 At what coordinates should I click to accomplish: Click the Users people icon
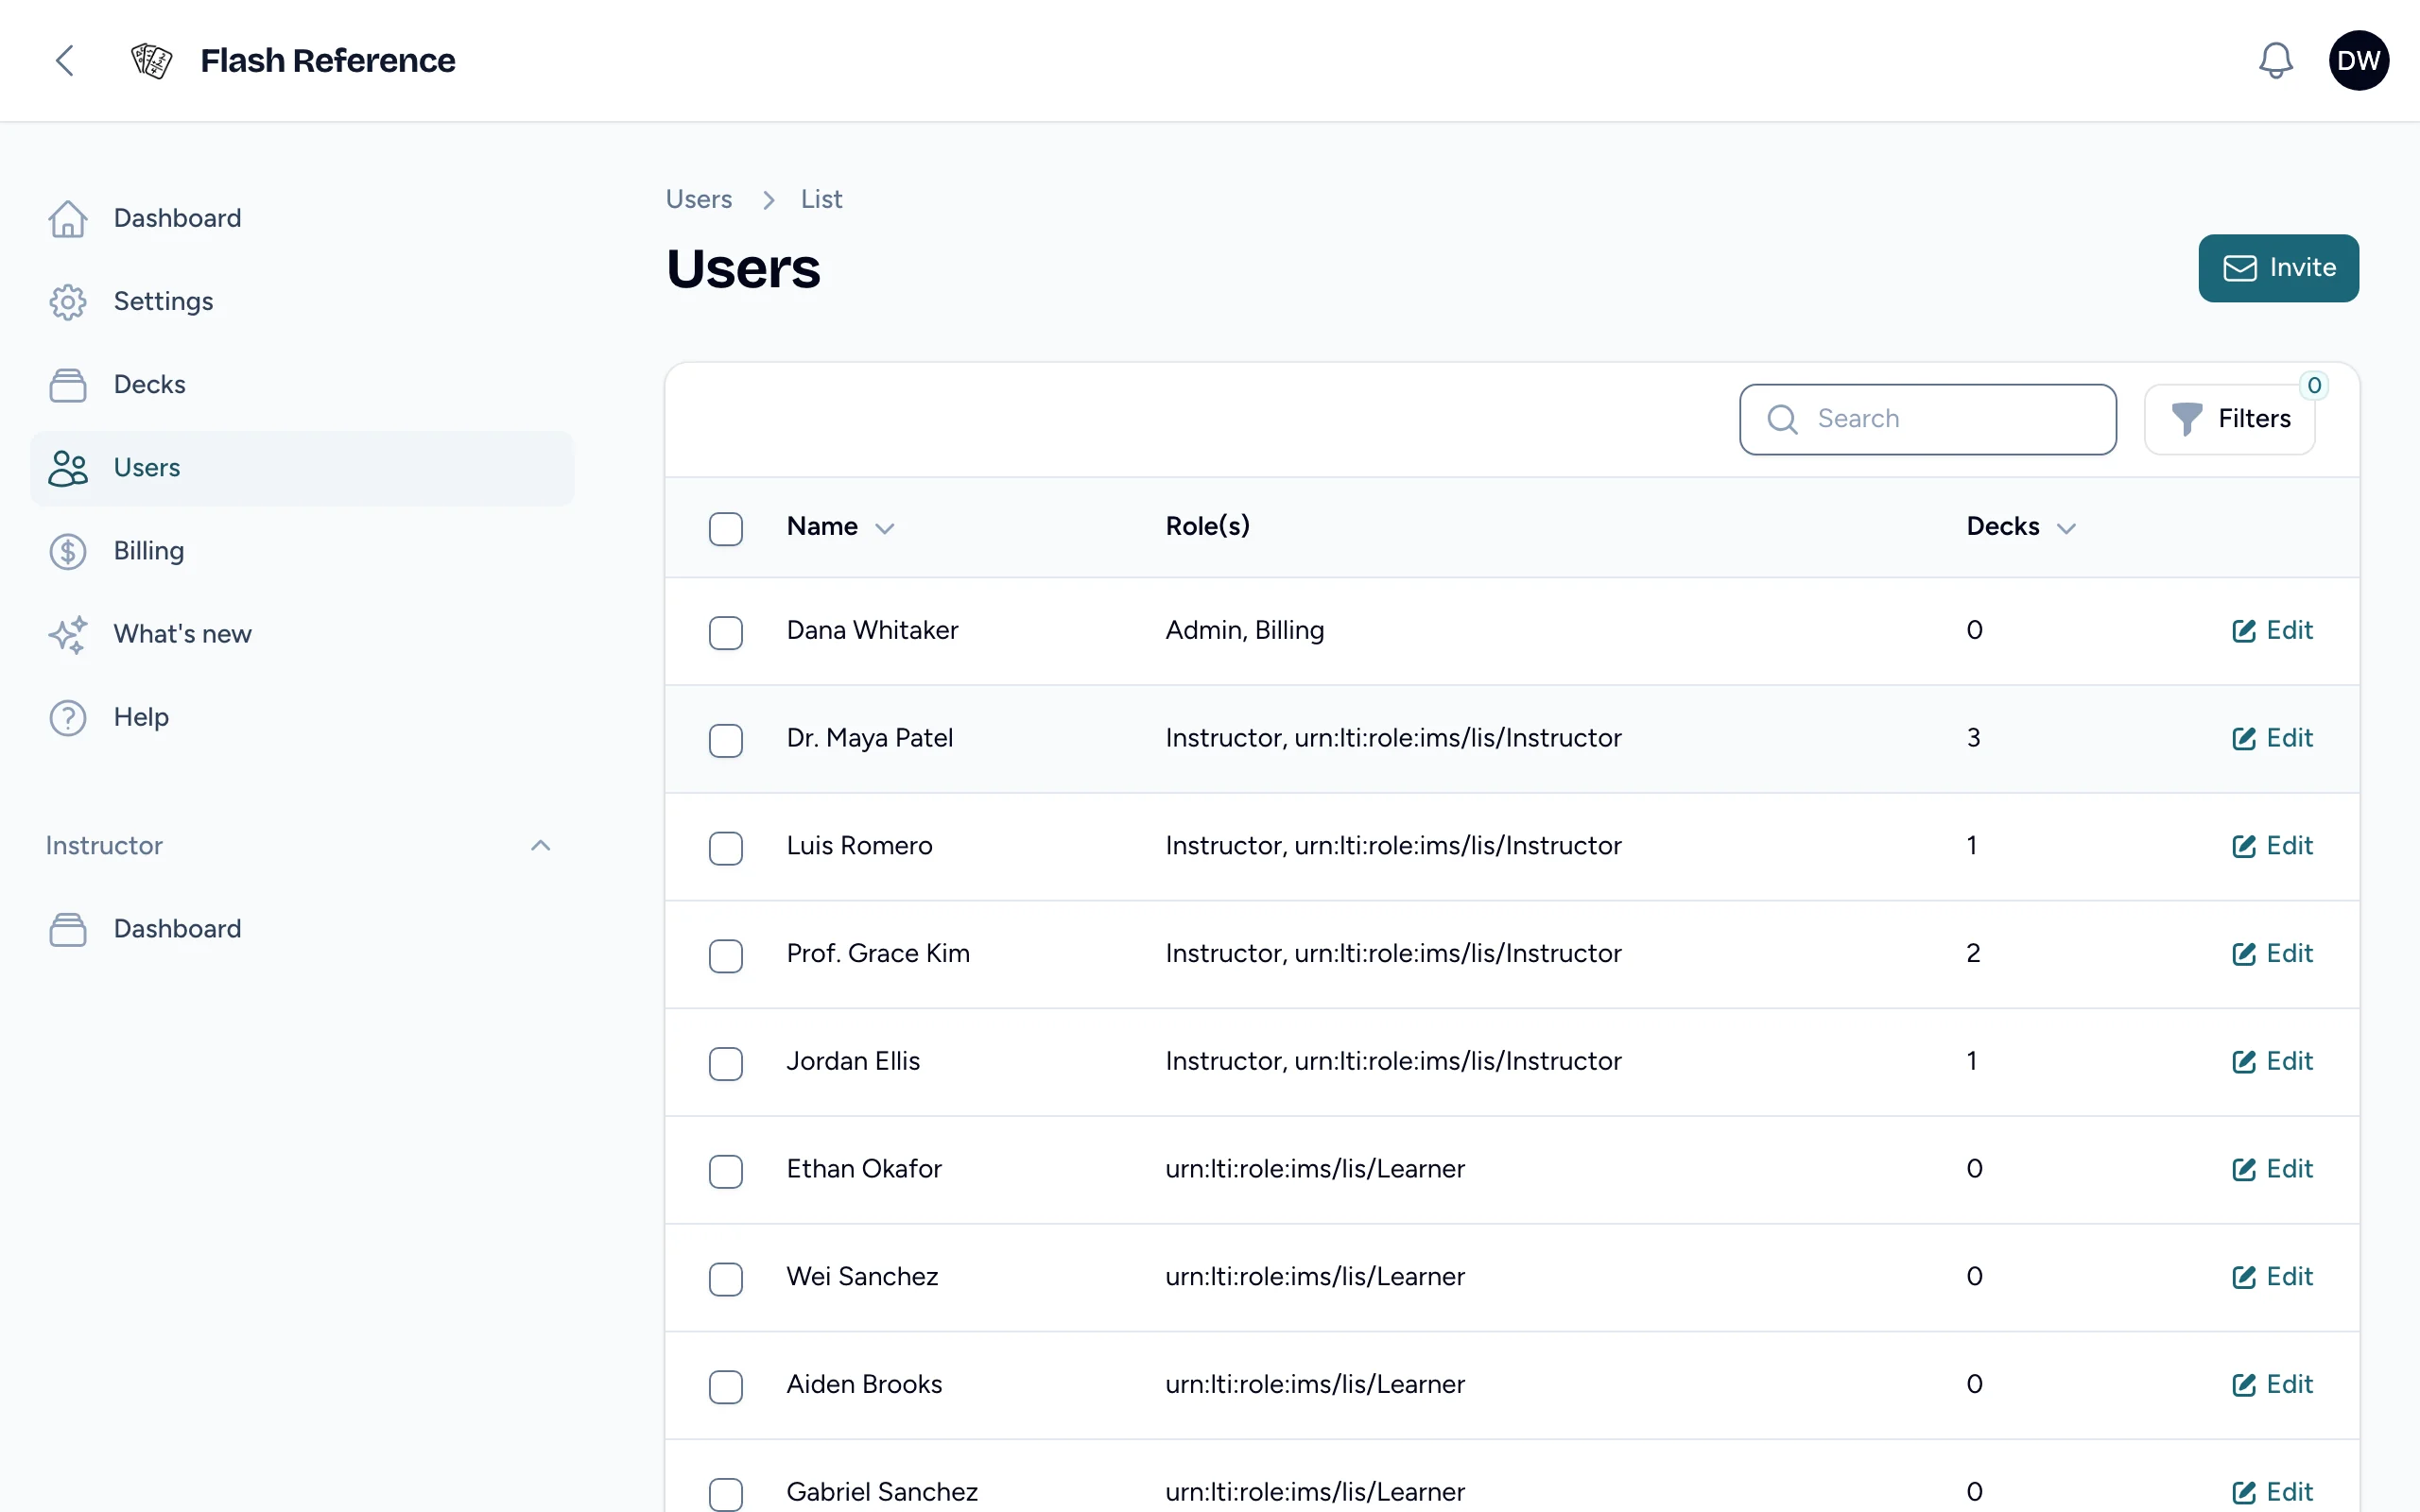coord(68,468)
